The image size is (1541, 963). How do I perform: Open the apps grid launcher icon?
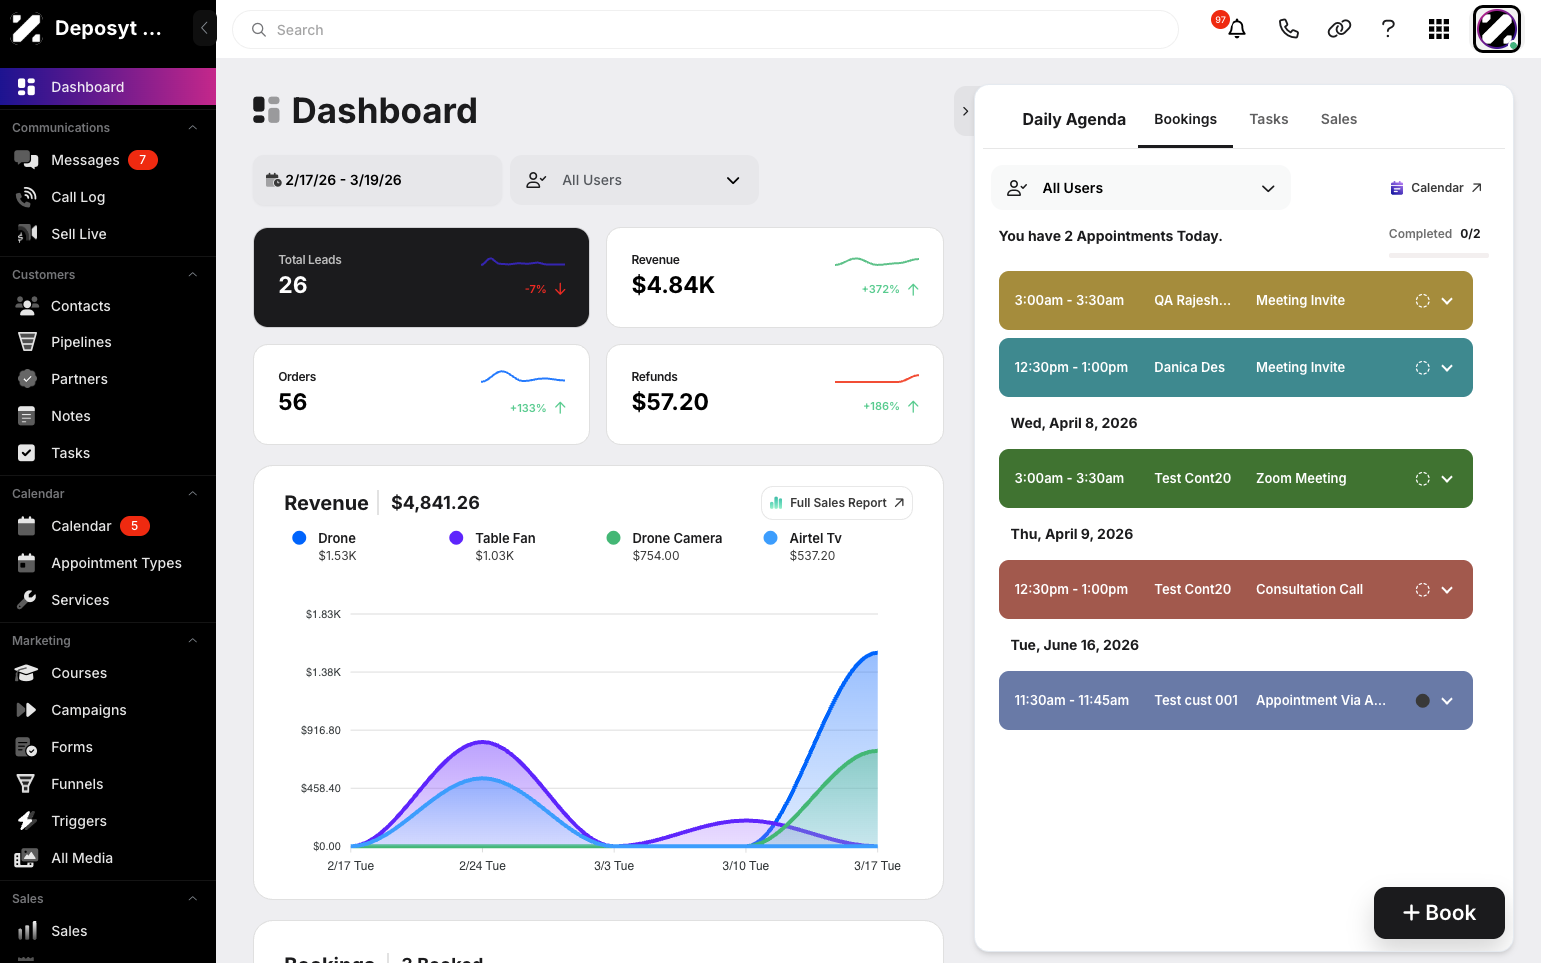pos(1439,29)
